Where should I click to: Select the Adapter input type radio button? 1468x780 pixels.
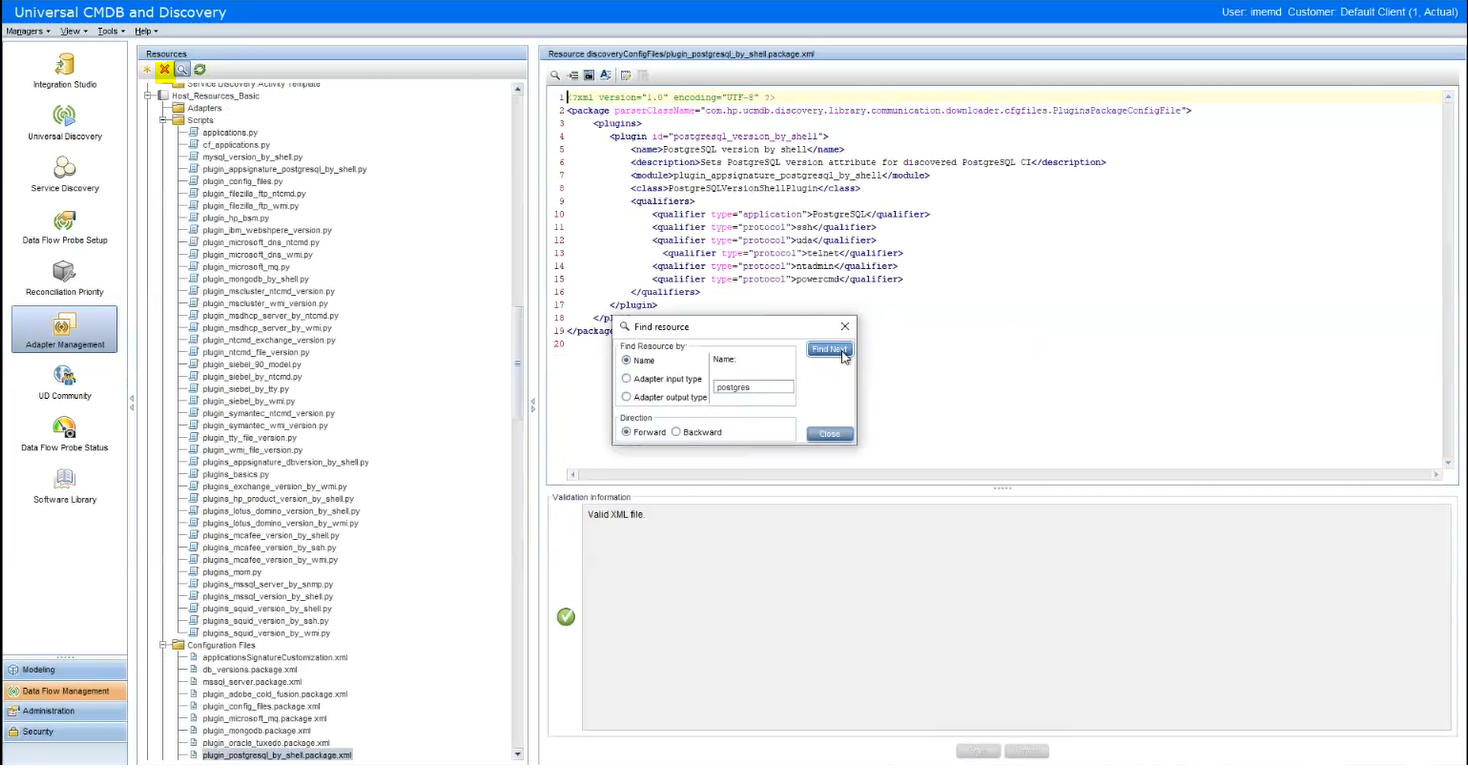coord(626,379)
